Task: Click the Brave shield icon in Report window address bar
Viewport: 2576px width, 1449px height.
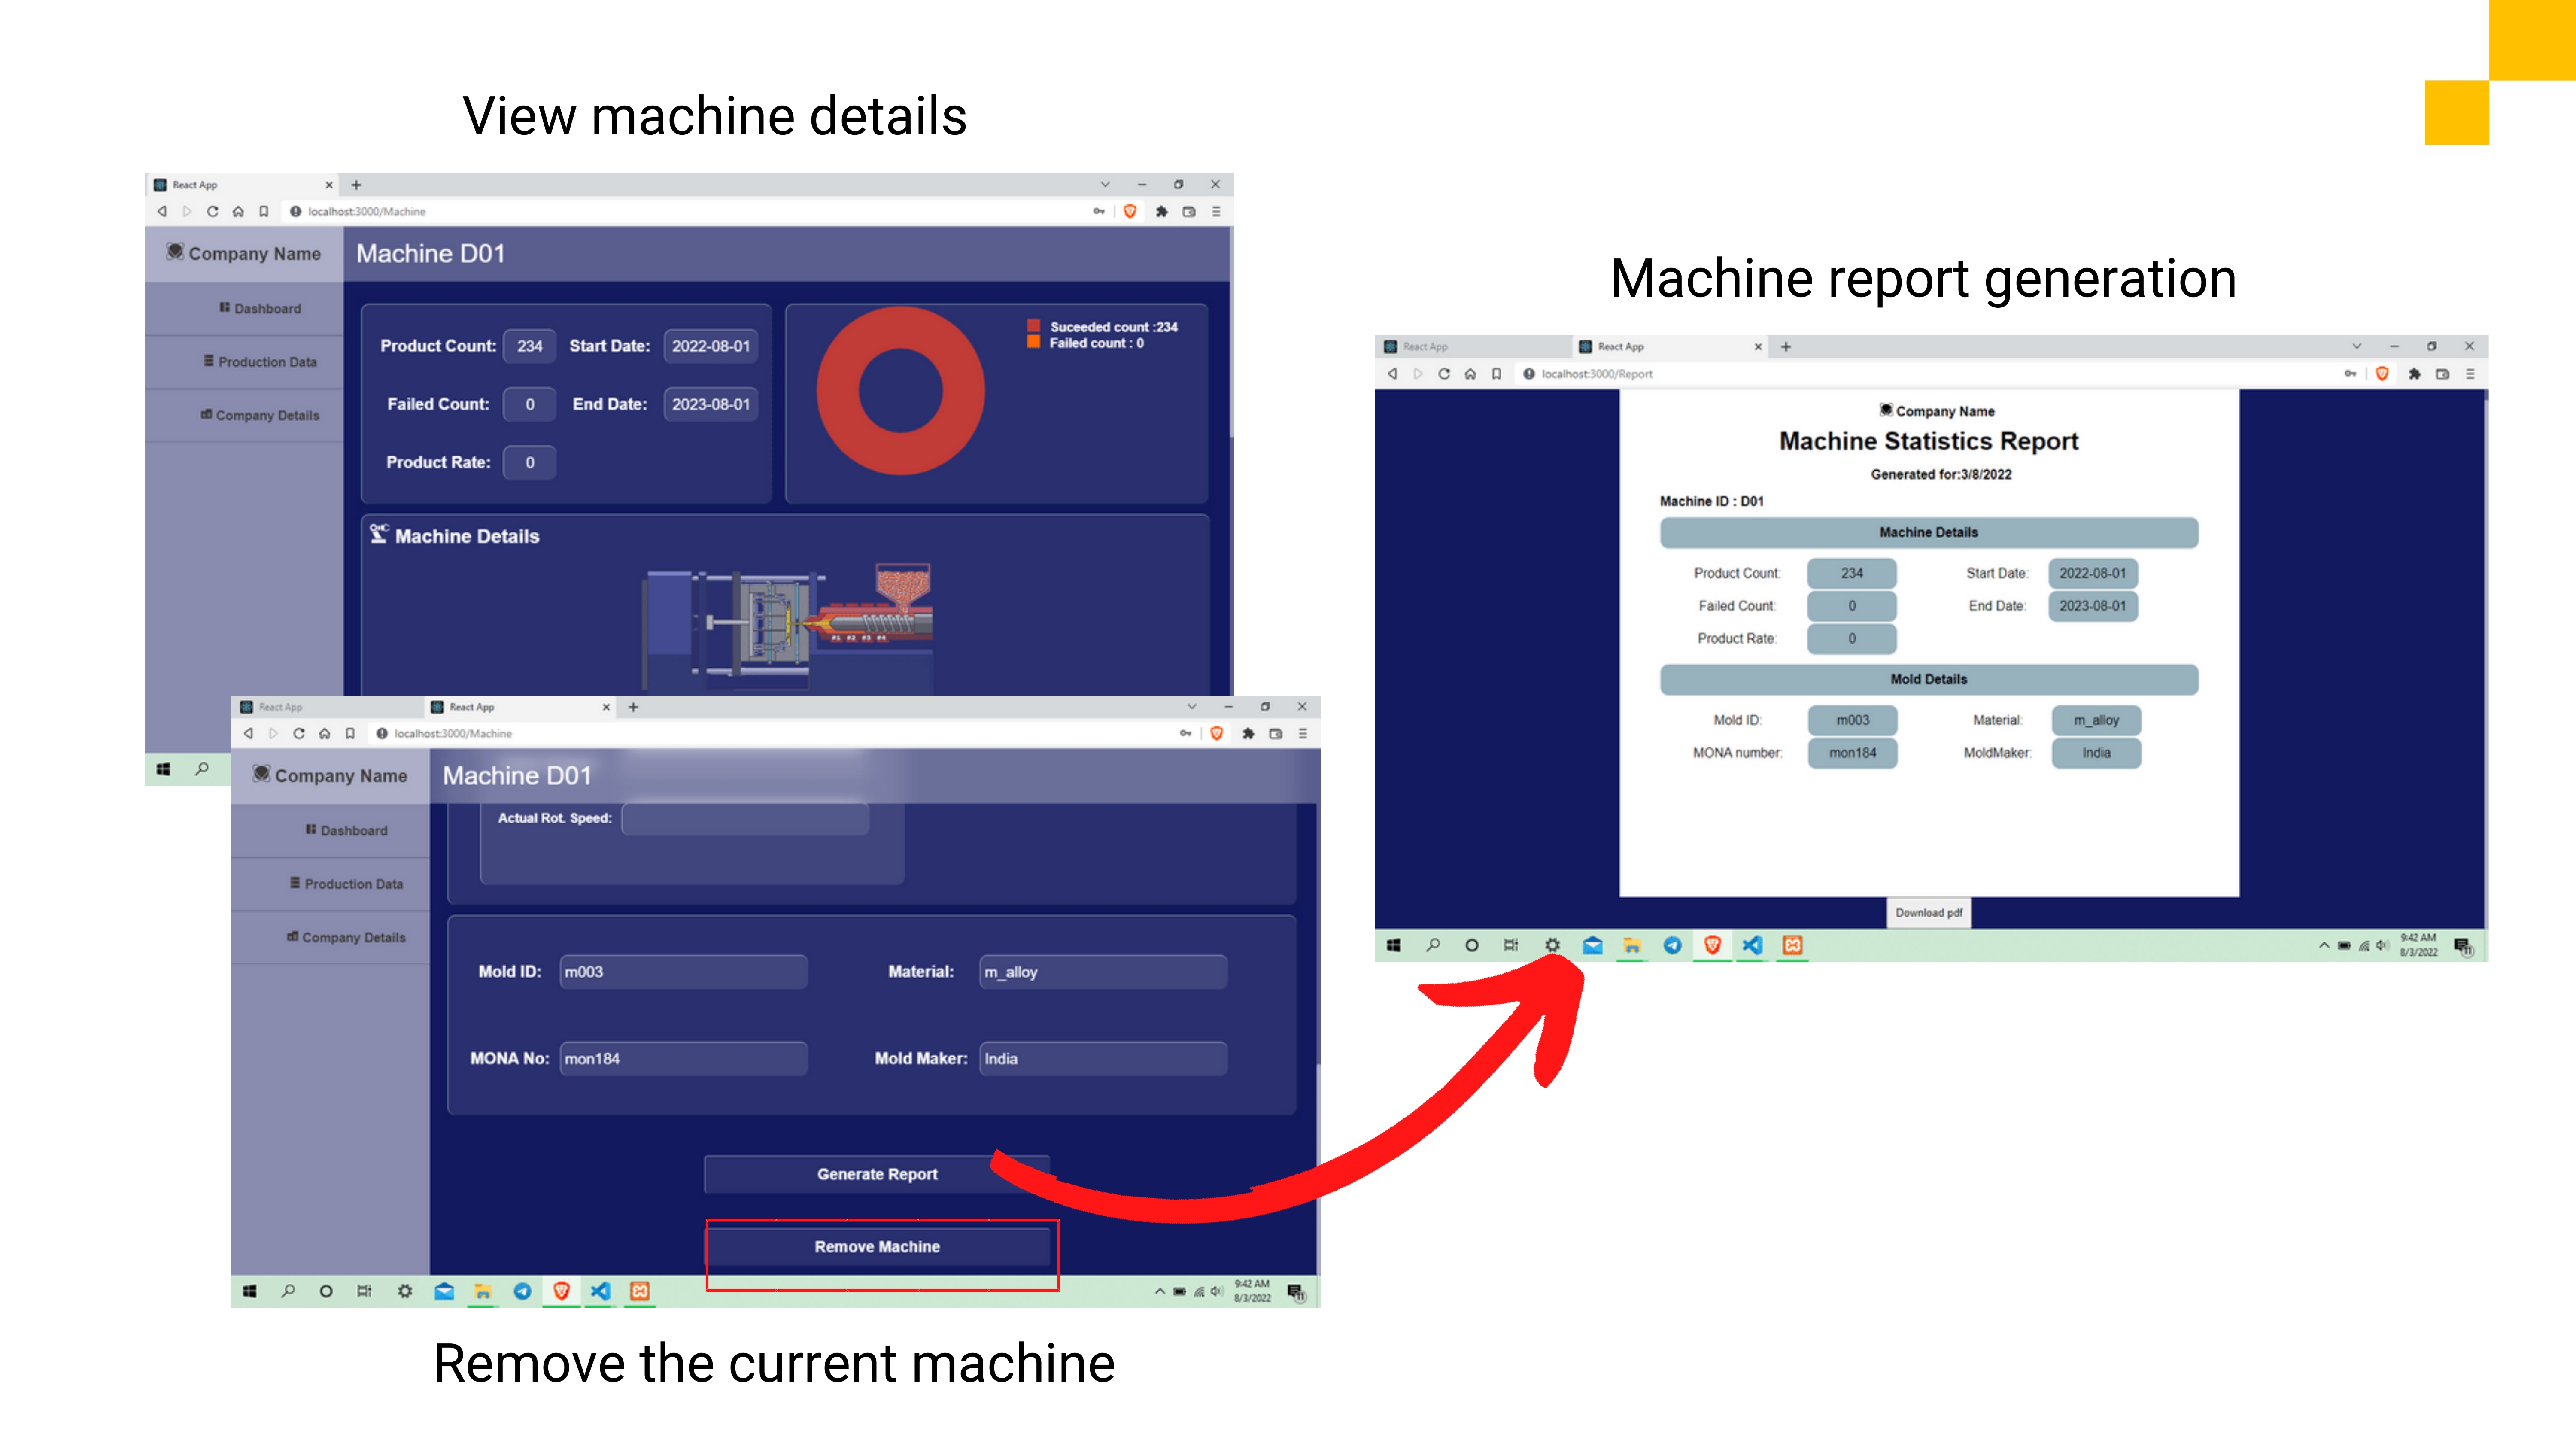Action: tap(2382, 374)
